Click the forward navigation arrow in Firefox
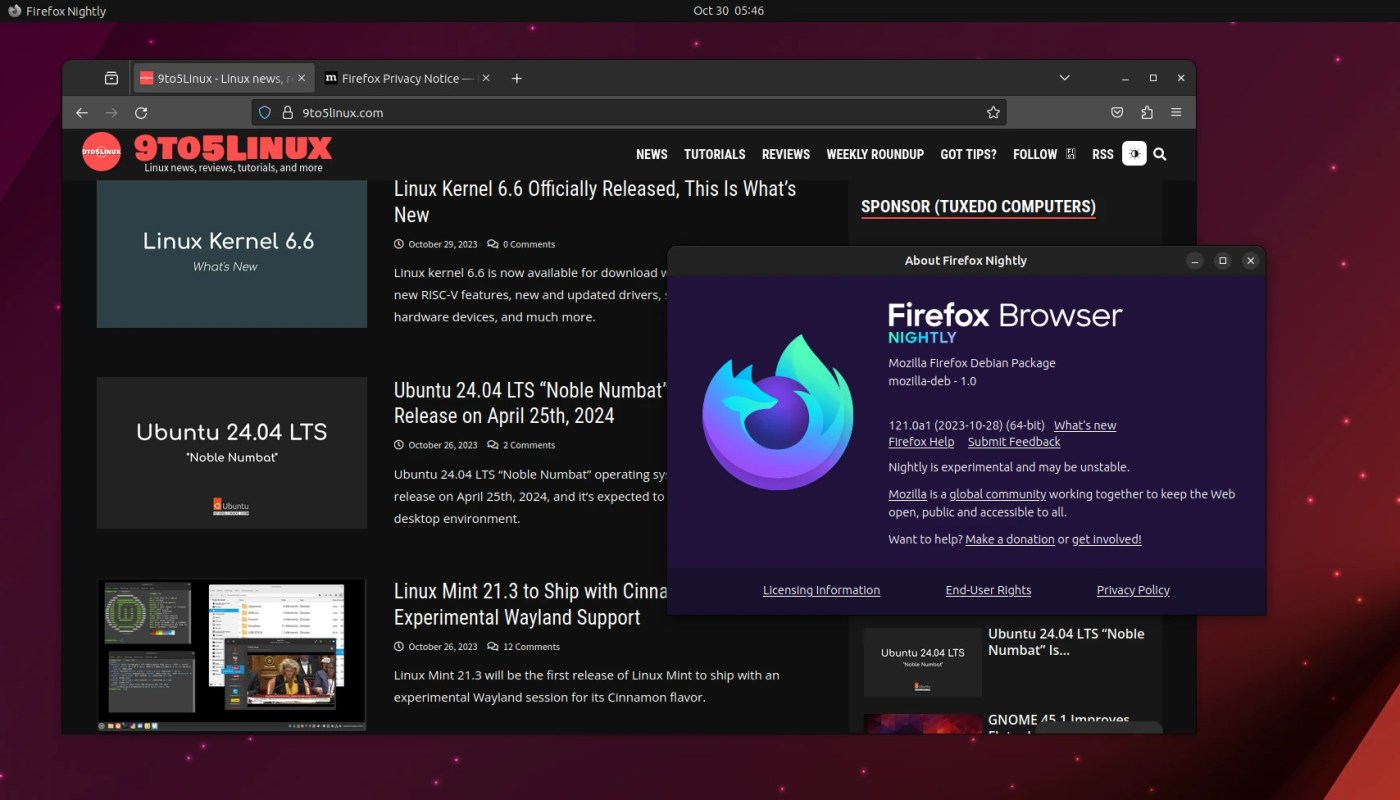 click(111, 113)
